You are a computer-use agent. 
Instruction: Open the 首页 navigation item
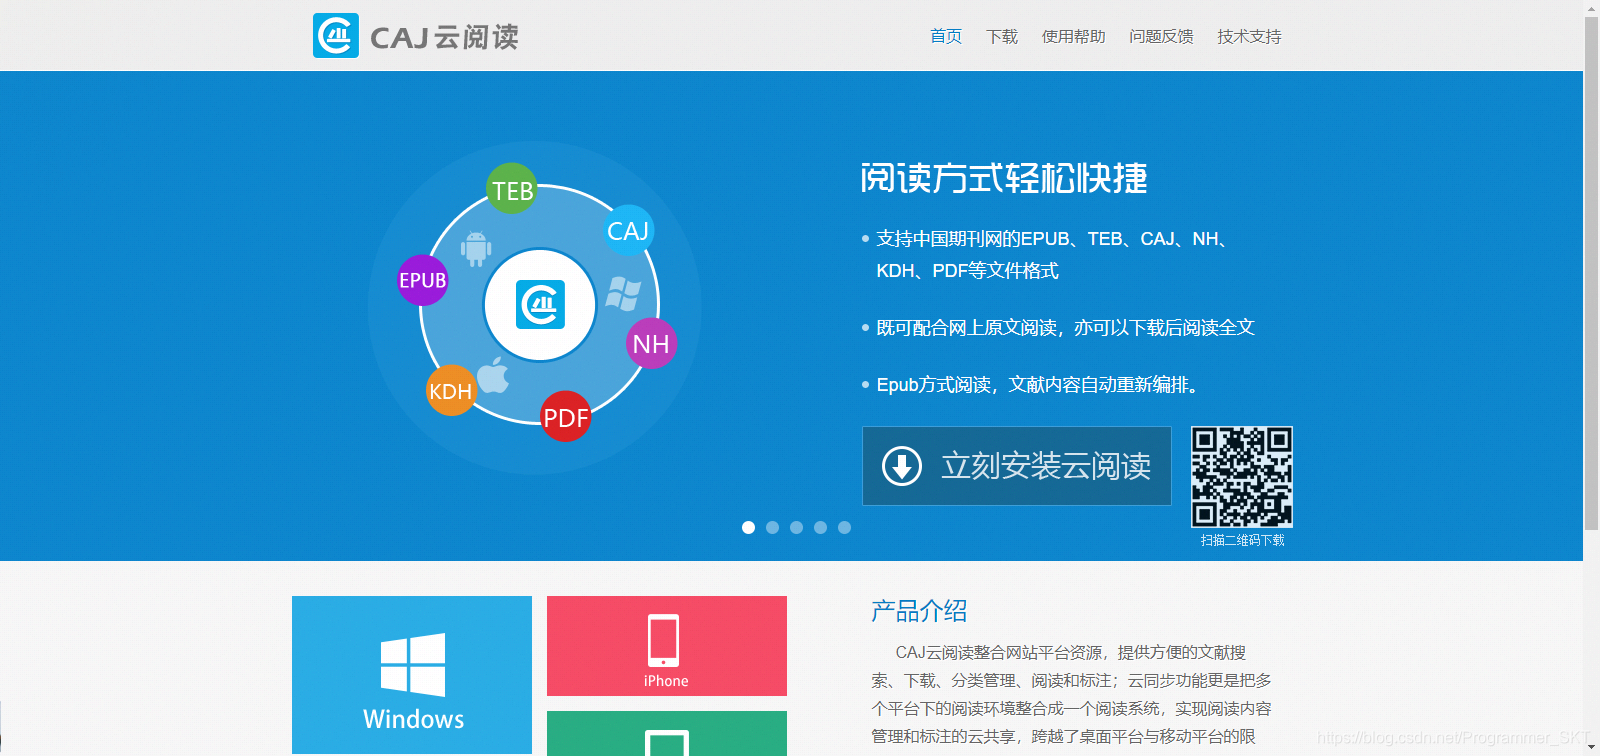click(946, 36)
